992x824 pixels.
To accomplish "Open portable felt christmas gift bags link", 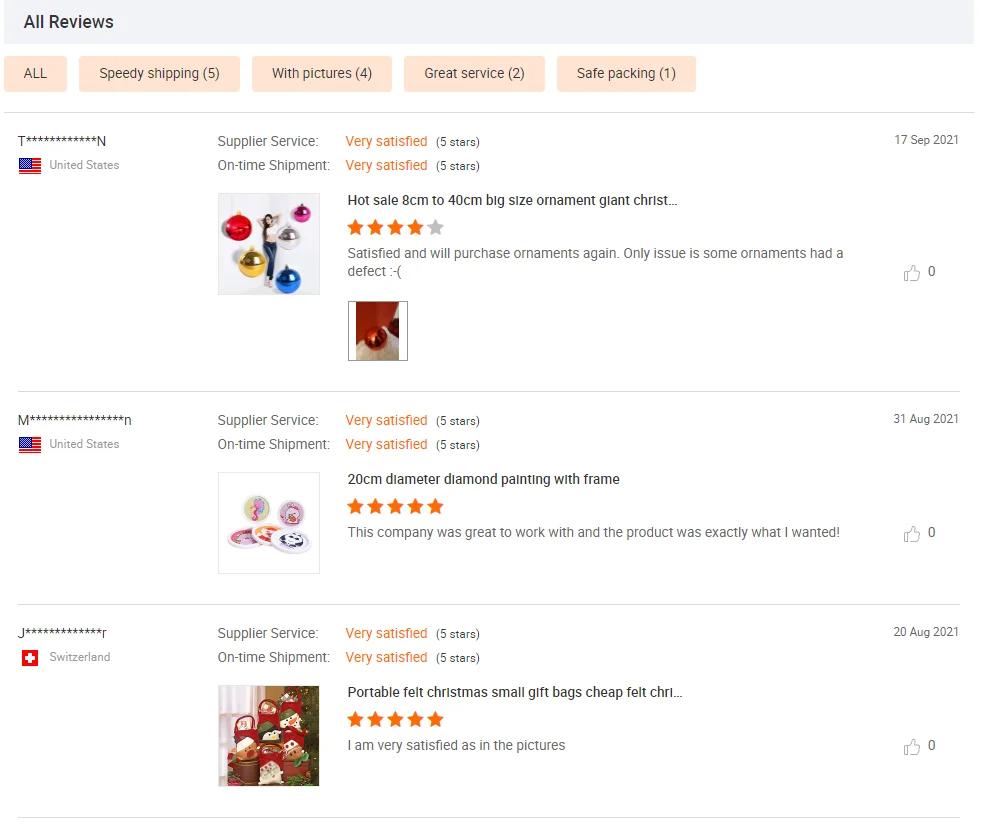I will point(514,693).
